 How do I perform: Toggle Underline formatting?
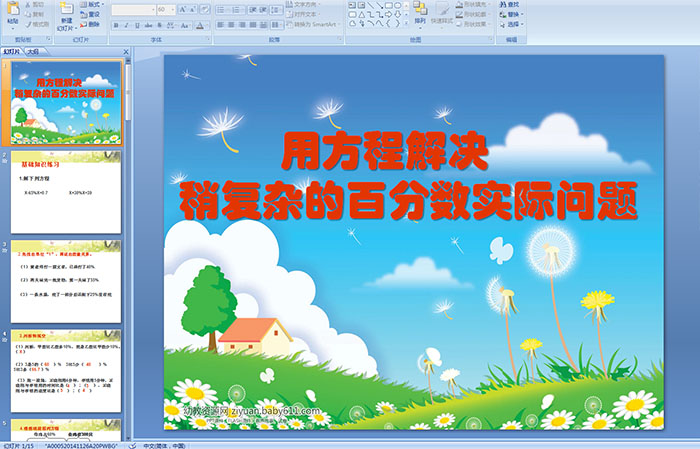137,25
